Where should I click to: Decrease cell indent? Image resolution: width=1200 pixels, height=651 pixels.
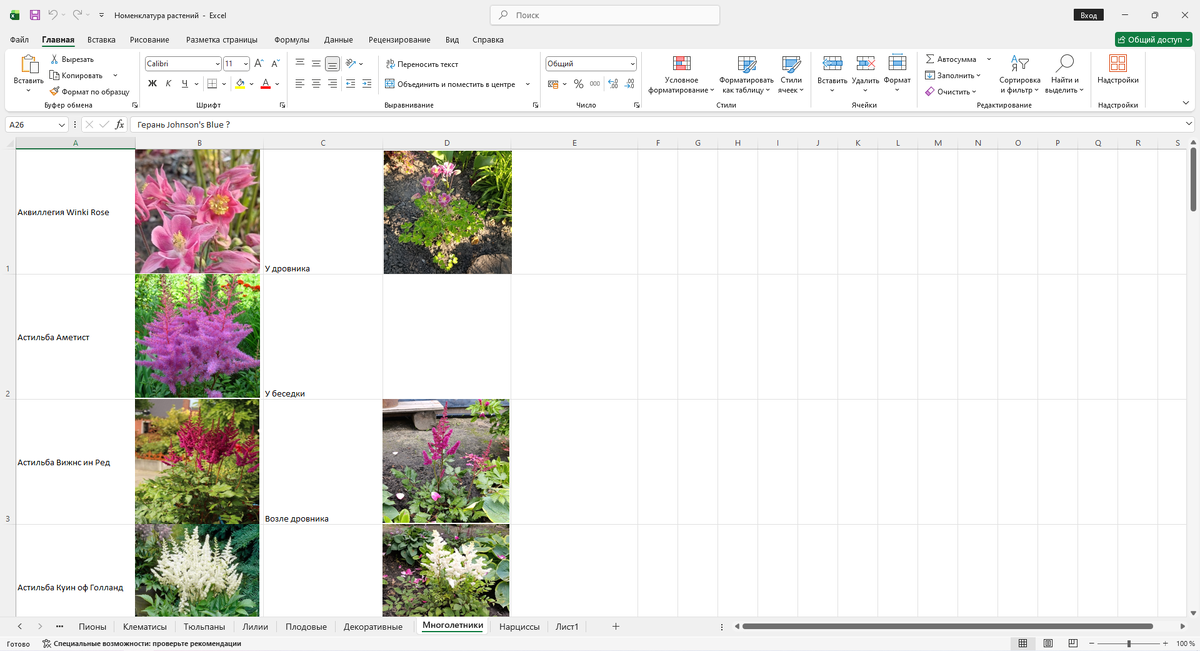click(350, 84)
